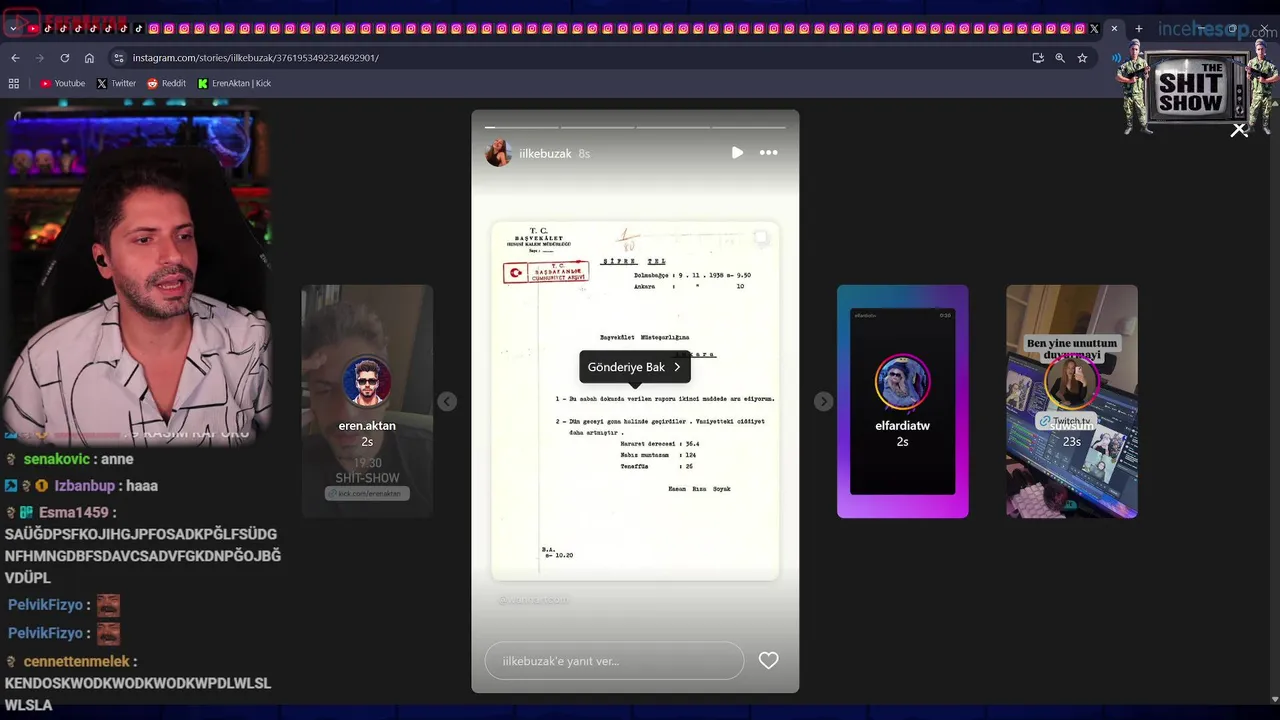This screenshot has height=720, width=1280.
Task: Play the paused story
Action: (x=737, y=153)
